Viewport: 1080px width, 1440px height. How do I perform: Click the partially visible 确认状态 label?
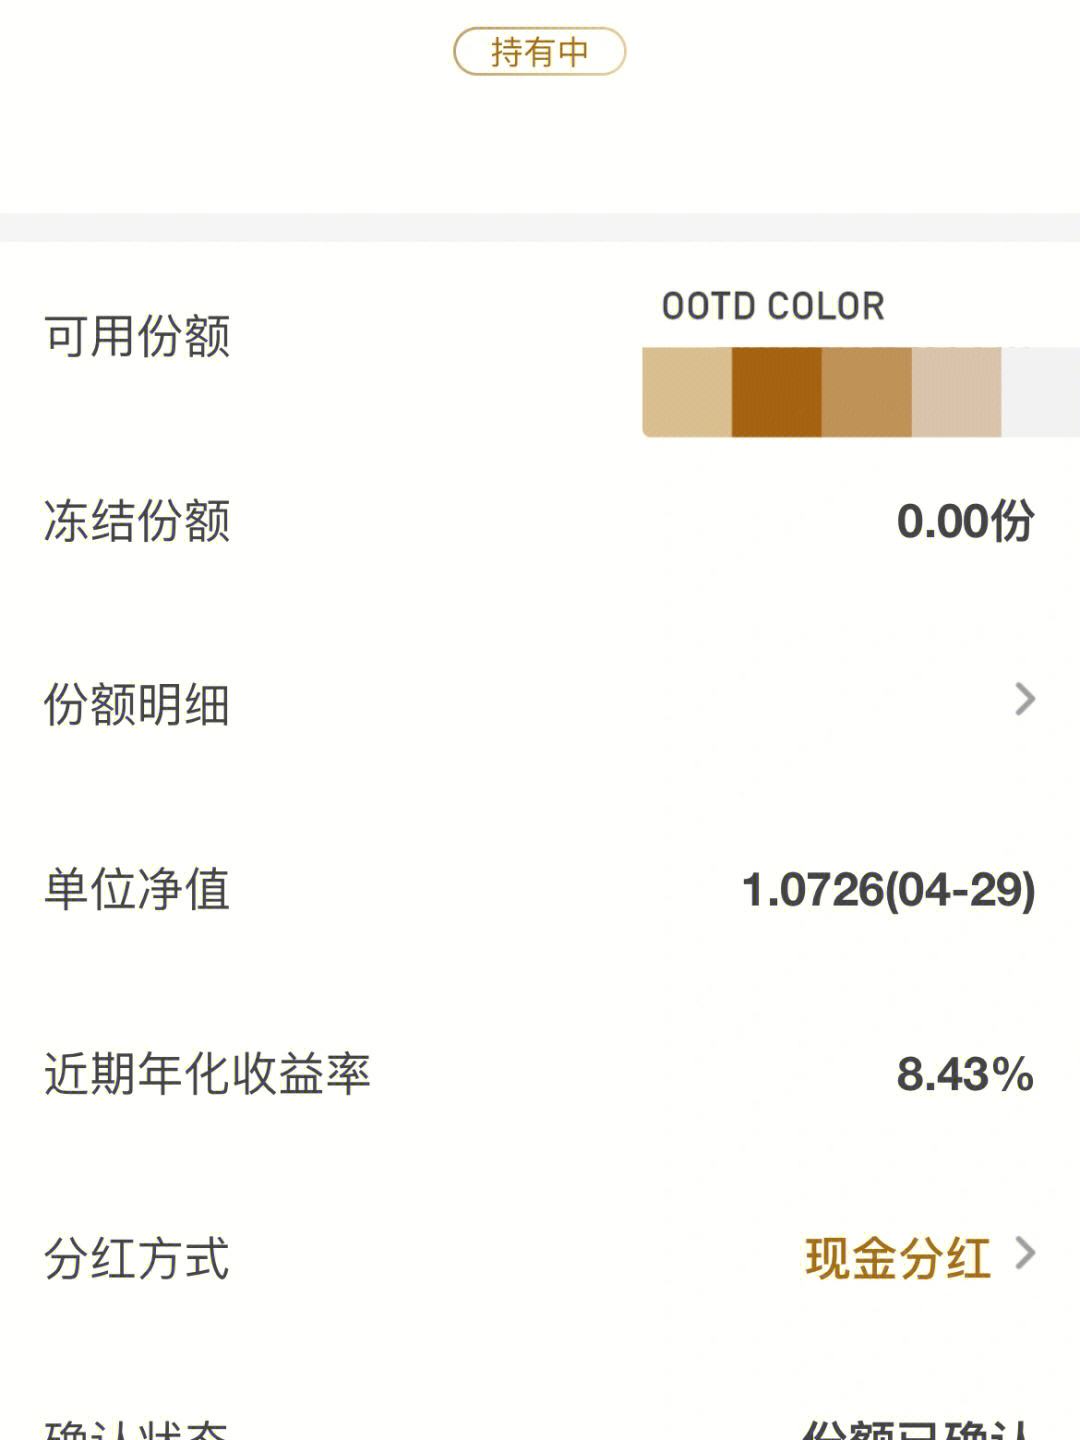pos(137,1428)
